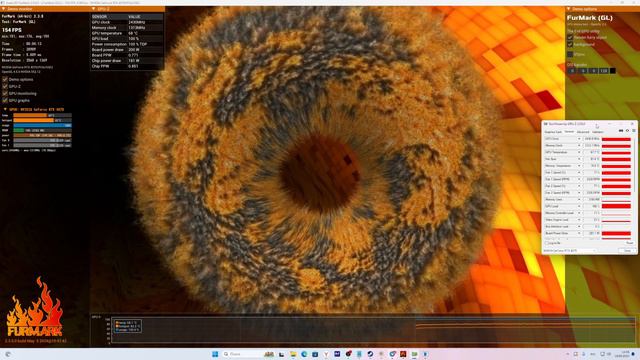640x360 pixels.
Task: Click the Board power draw row in sensor table
Action: pyautogui.click(x=127, y=49)
